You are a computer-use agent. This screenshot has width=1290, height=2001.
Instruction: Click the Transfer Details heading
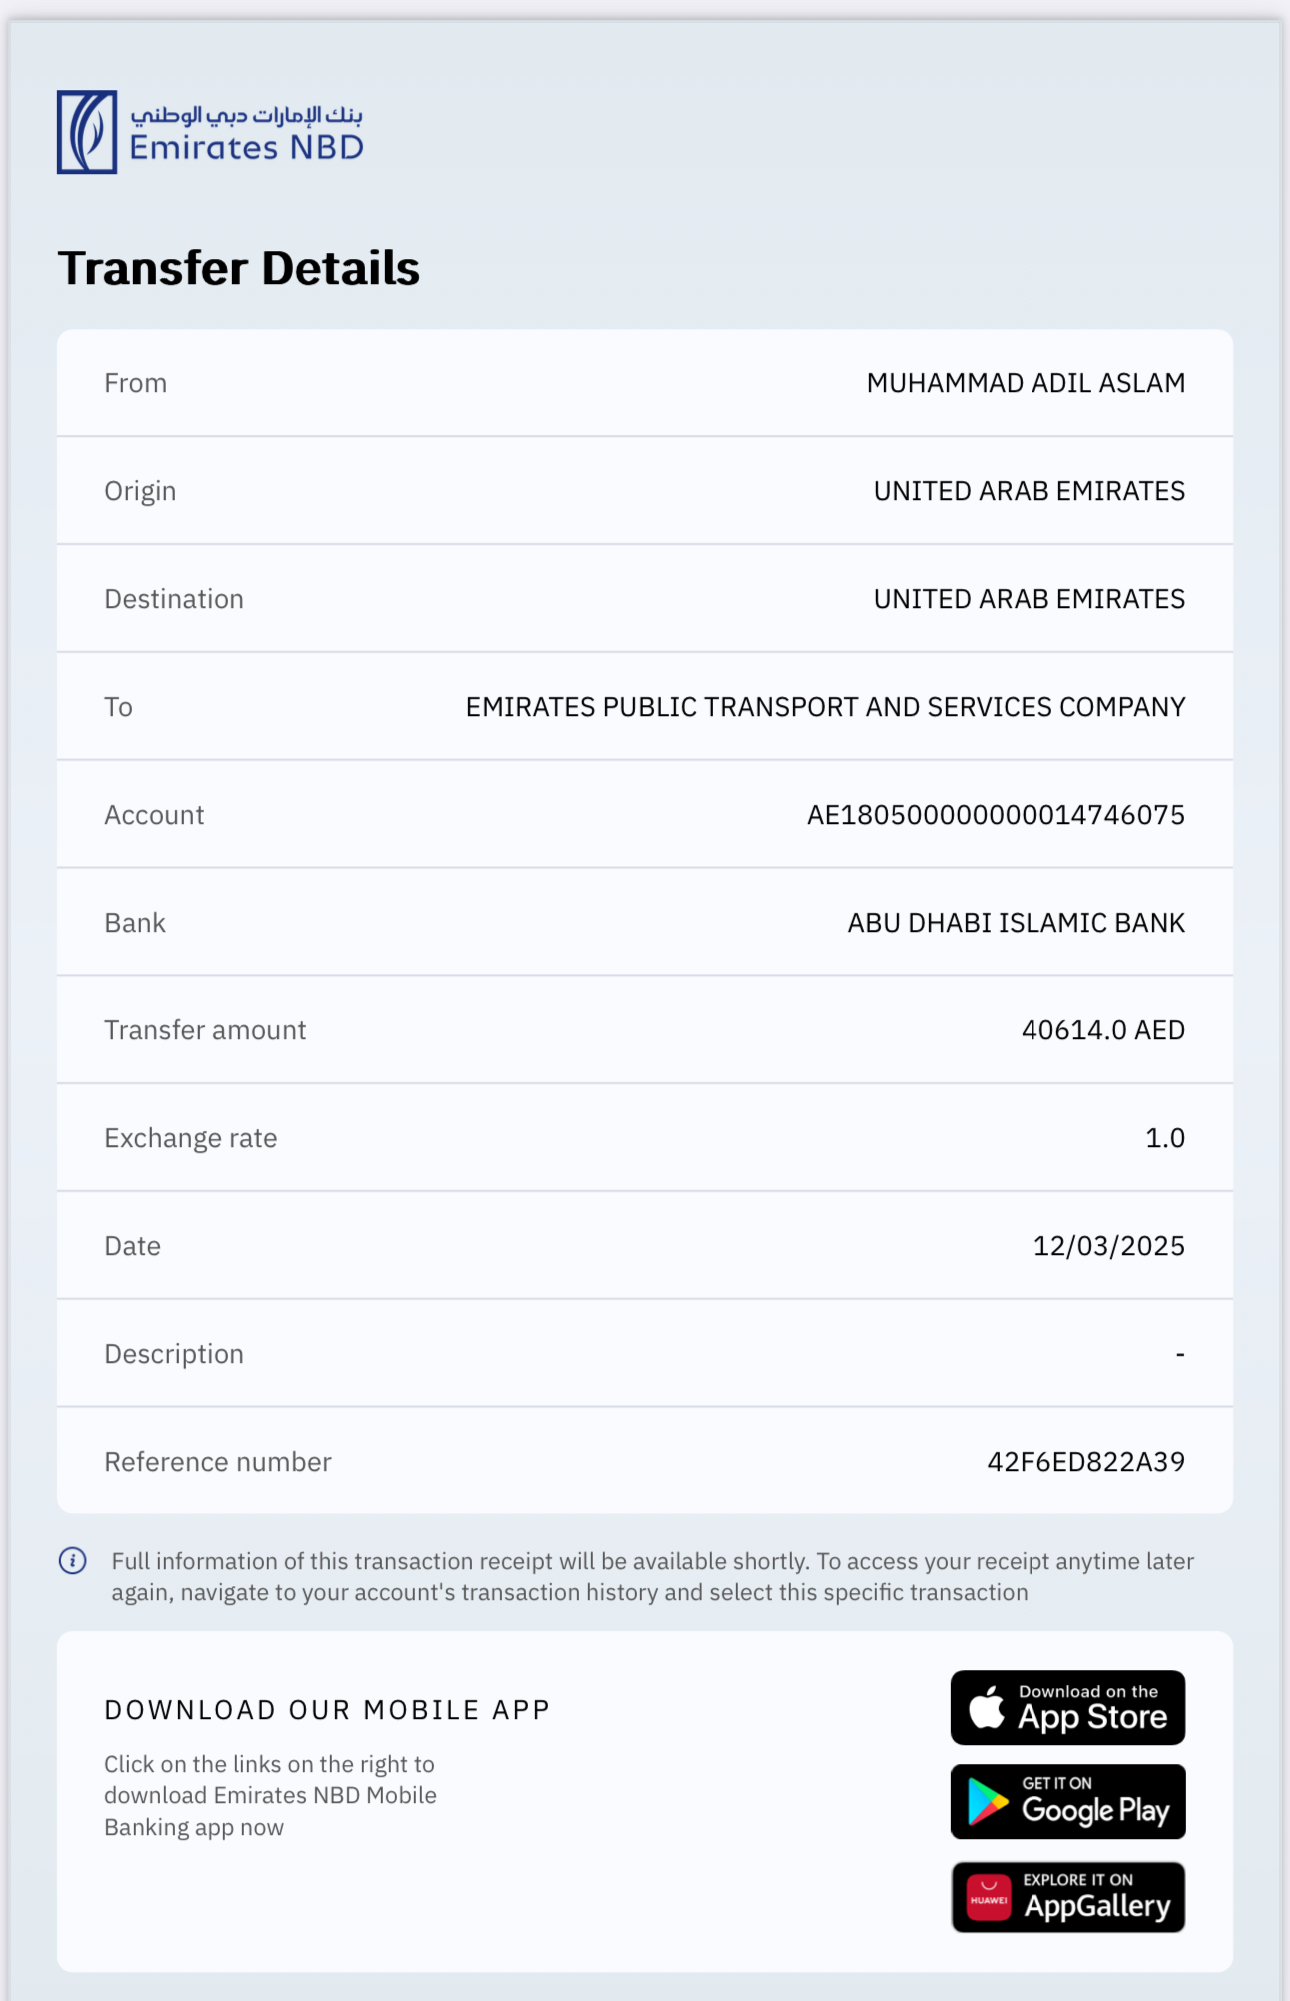pos(239,268)
